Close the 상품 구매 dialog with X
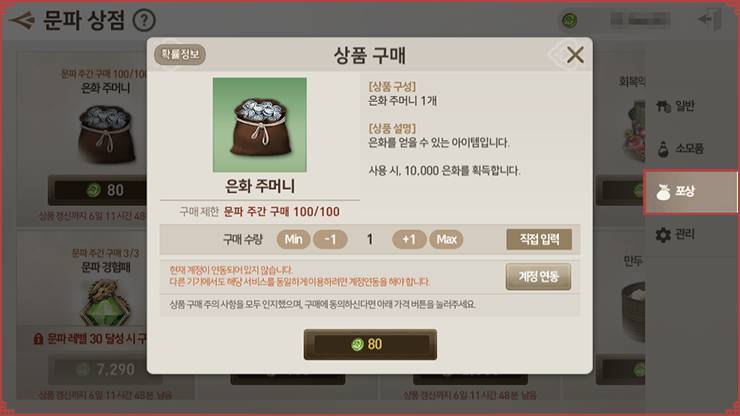 point(575,55)
